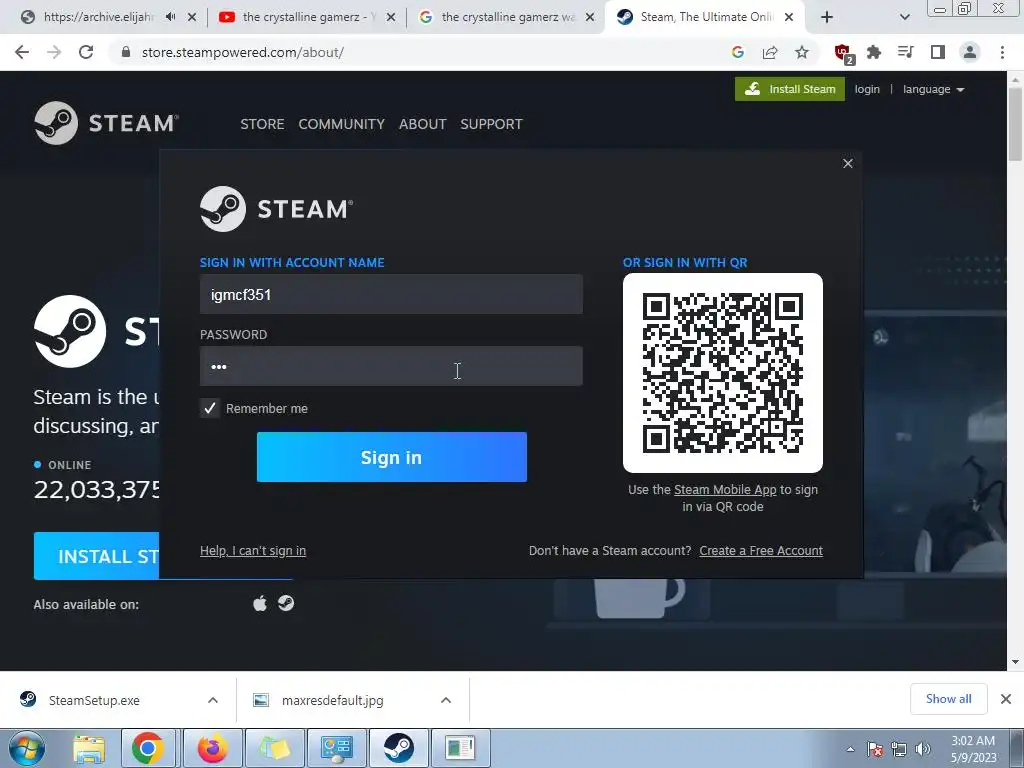Focus the account name input field

391,295
